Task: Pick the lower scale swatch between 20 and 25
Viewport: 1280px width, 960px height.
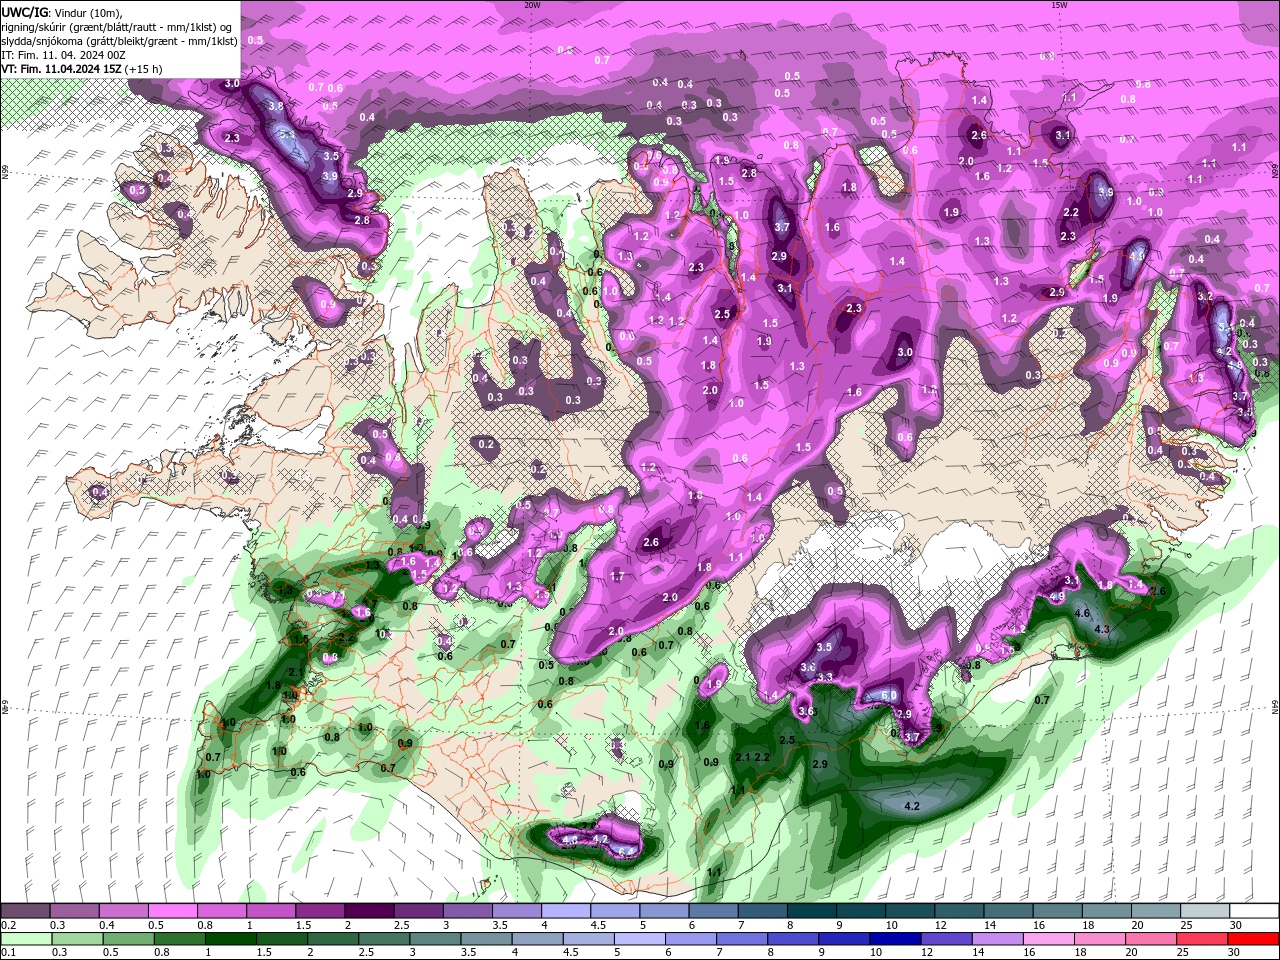Action: pyautogui.click(x=1151, y=939)
